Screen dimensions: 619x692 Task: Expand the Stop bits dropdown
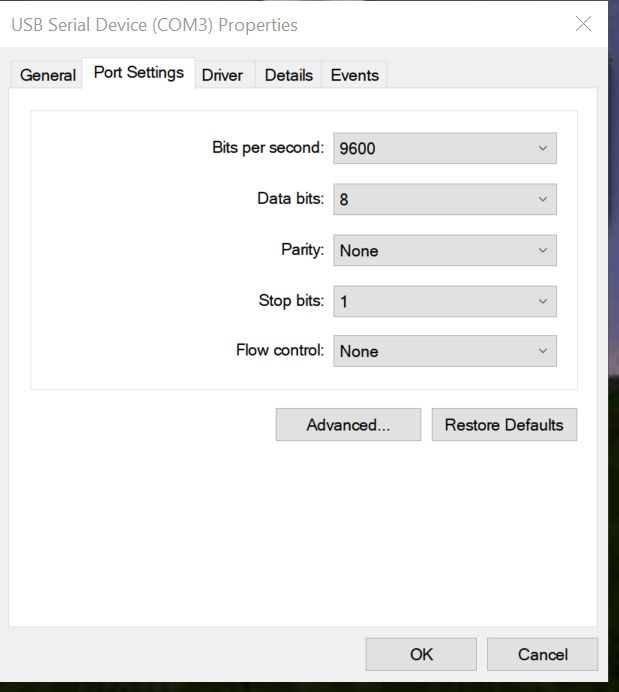click(445, 301)
